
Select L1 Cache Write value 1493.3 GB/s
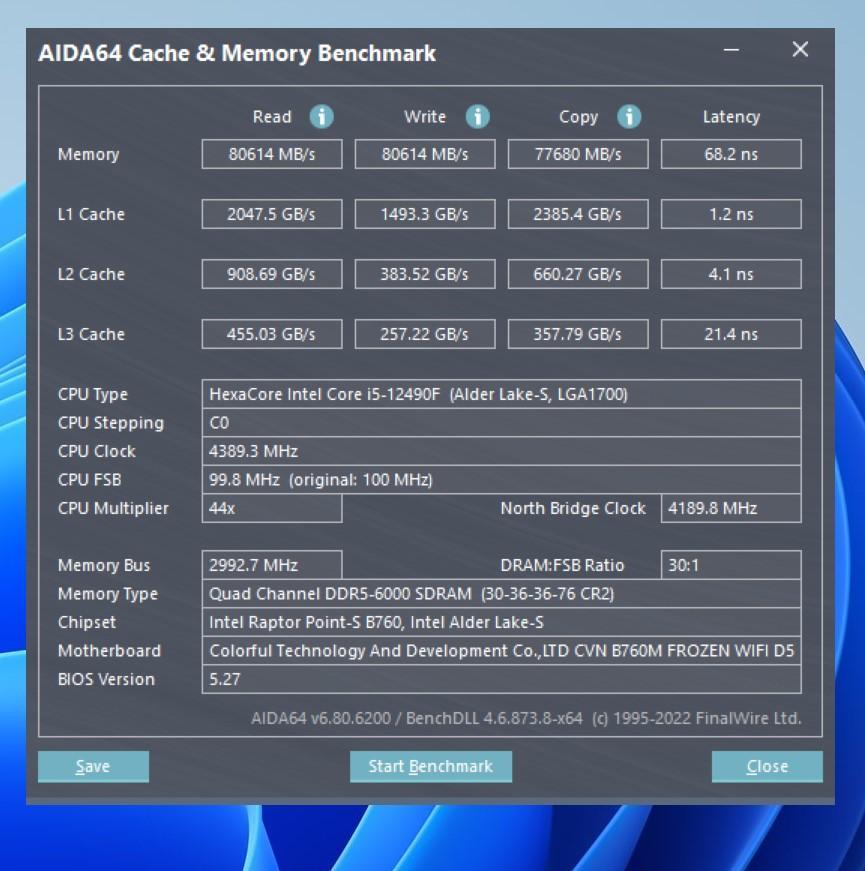(425, 214)
